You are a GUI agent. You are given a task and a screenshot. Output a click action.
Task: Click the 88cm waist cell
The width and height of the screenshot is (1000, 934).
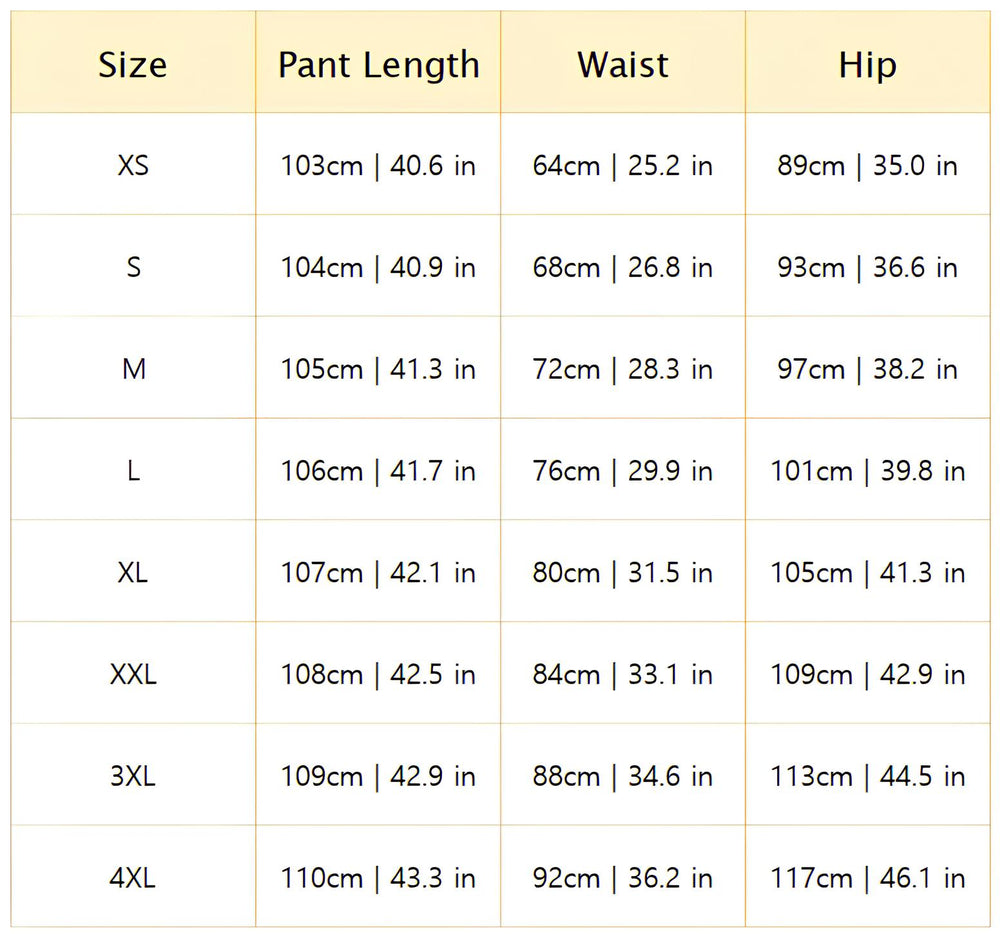(623, 776)
